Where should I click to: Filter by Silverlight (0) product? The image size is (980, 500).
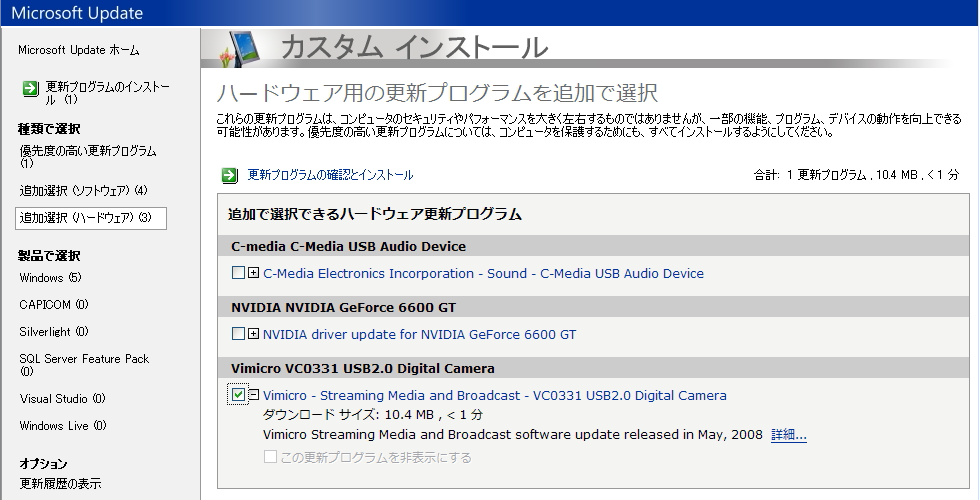pyautogui.click(x=54, y=332)
